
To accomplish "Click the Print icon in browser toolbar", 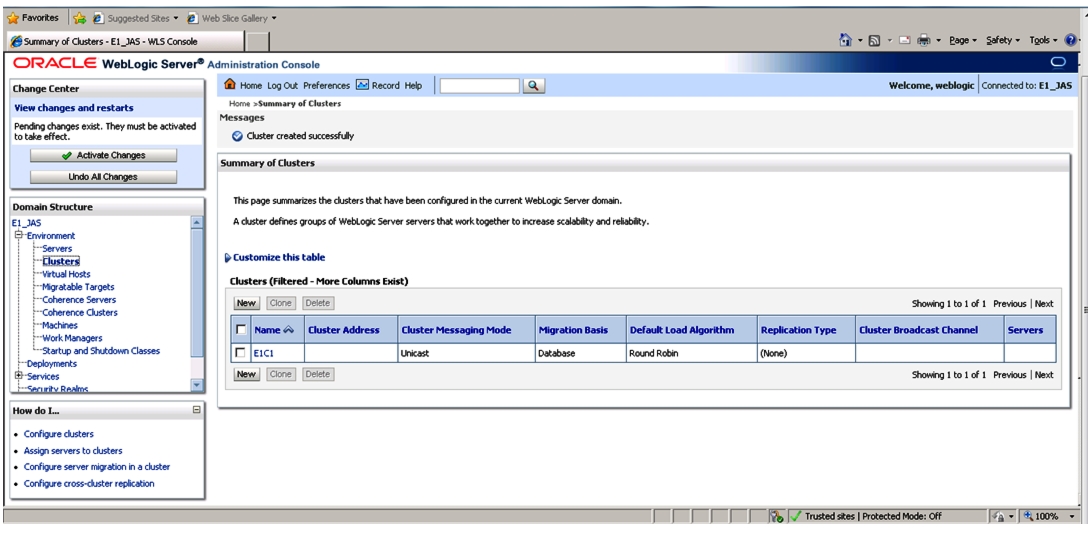I will 924,40.
